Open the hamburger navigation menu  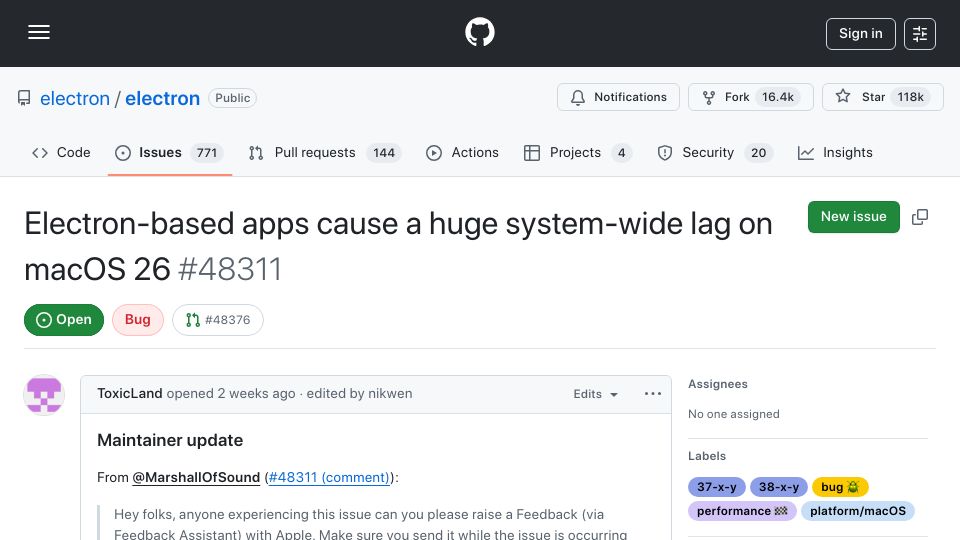pos(39,32)
